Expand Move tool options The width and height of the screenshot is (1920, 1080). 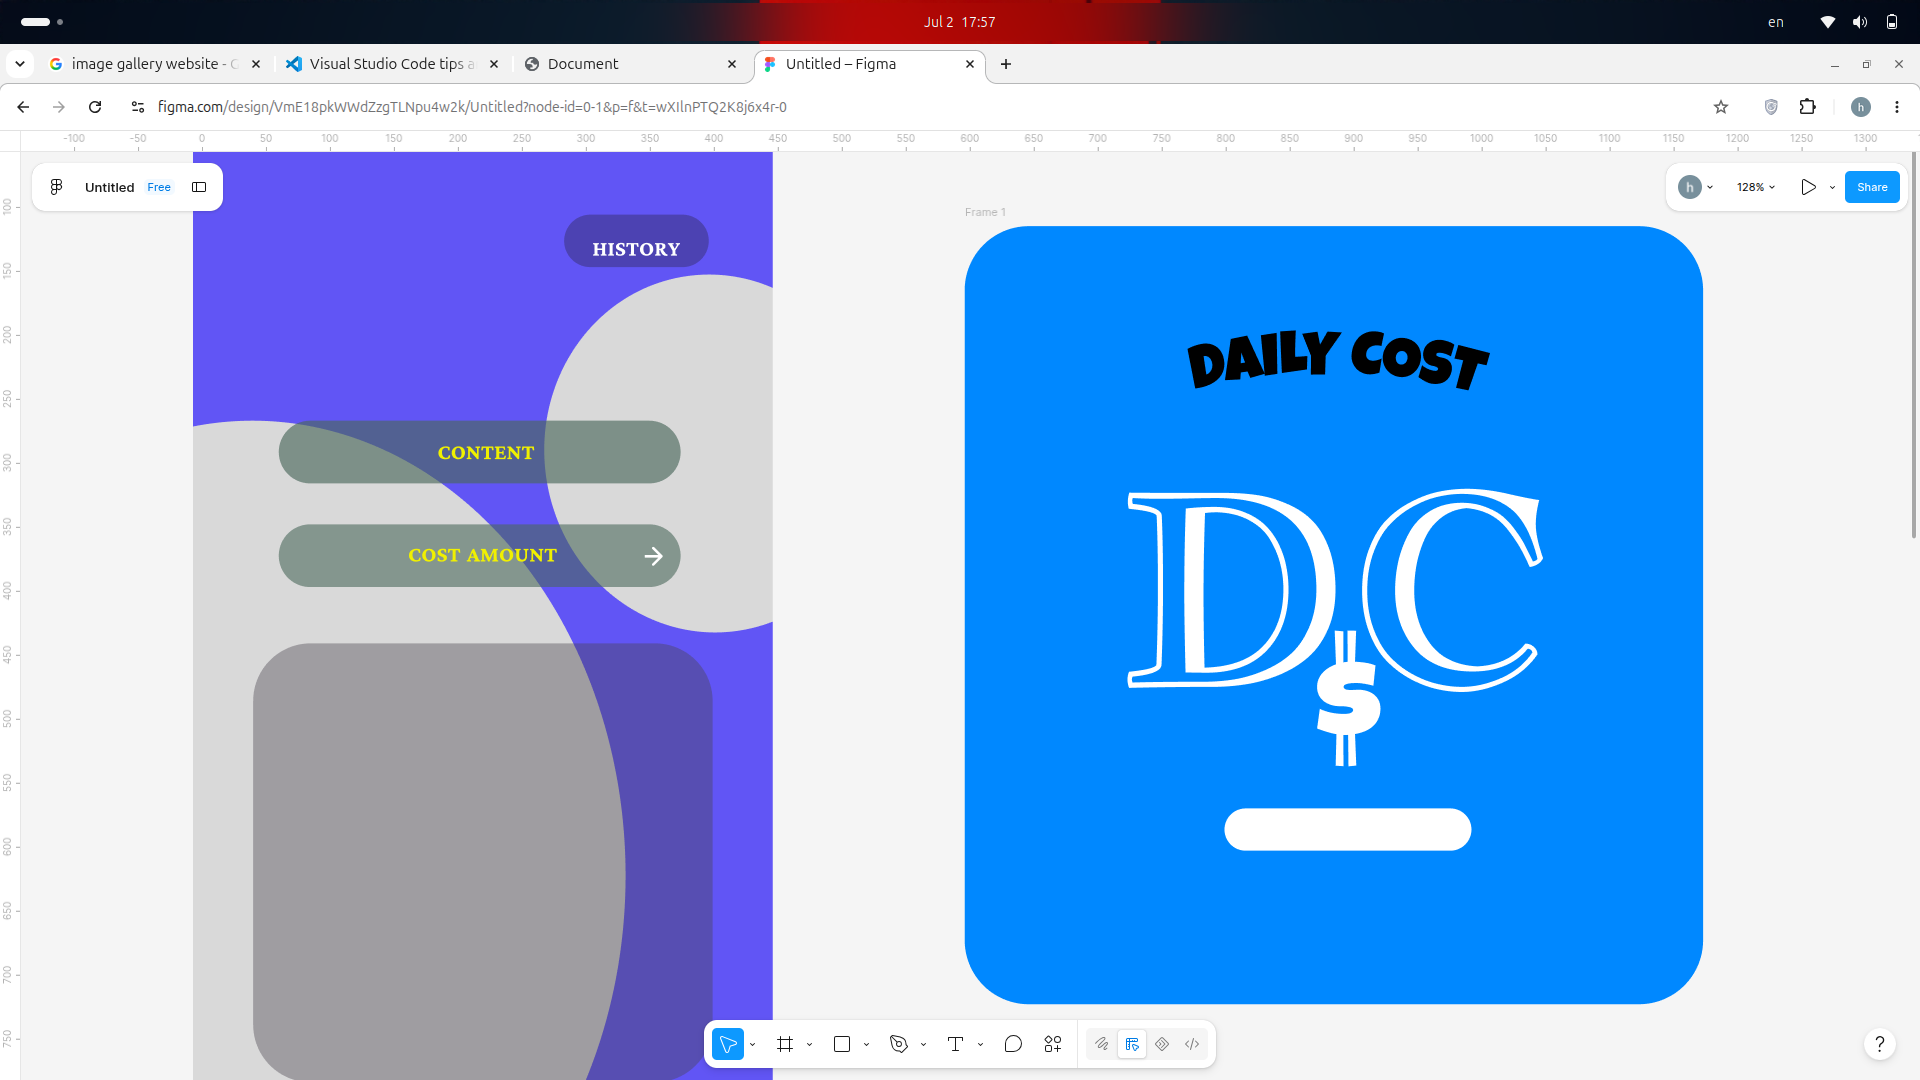pyautogui.click(x=753, y=1044)
